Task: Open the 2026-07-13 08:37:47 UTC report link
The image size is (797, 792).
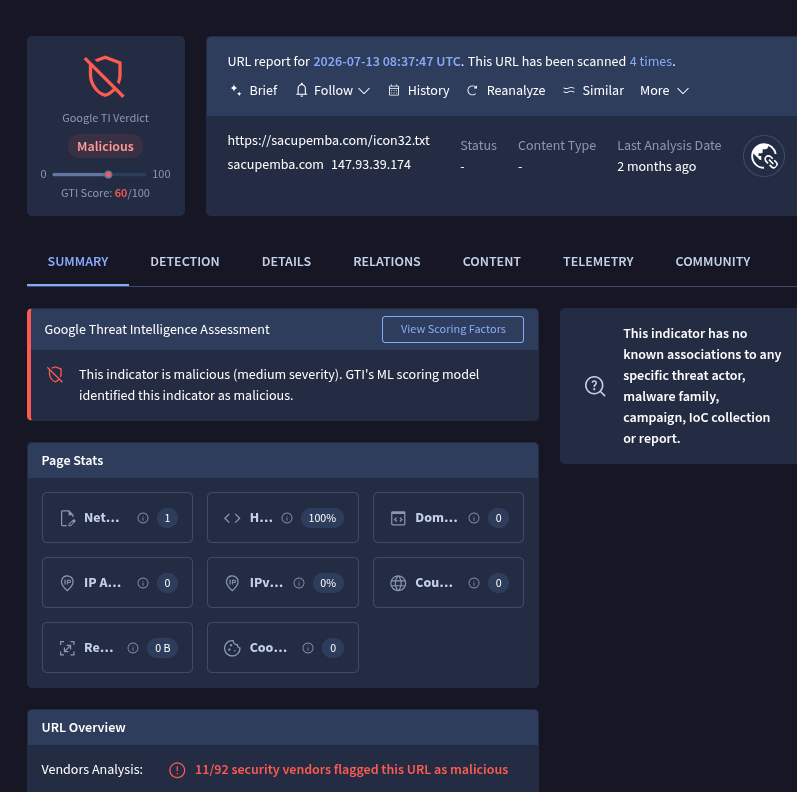Action: click(387, 62)
